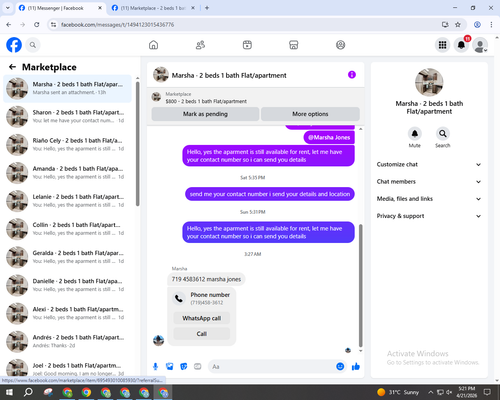
Task: Open Windows notification center icon
Action: [x=487, y=392]
